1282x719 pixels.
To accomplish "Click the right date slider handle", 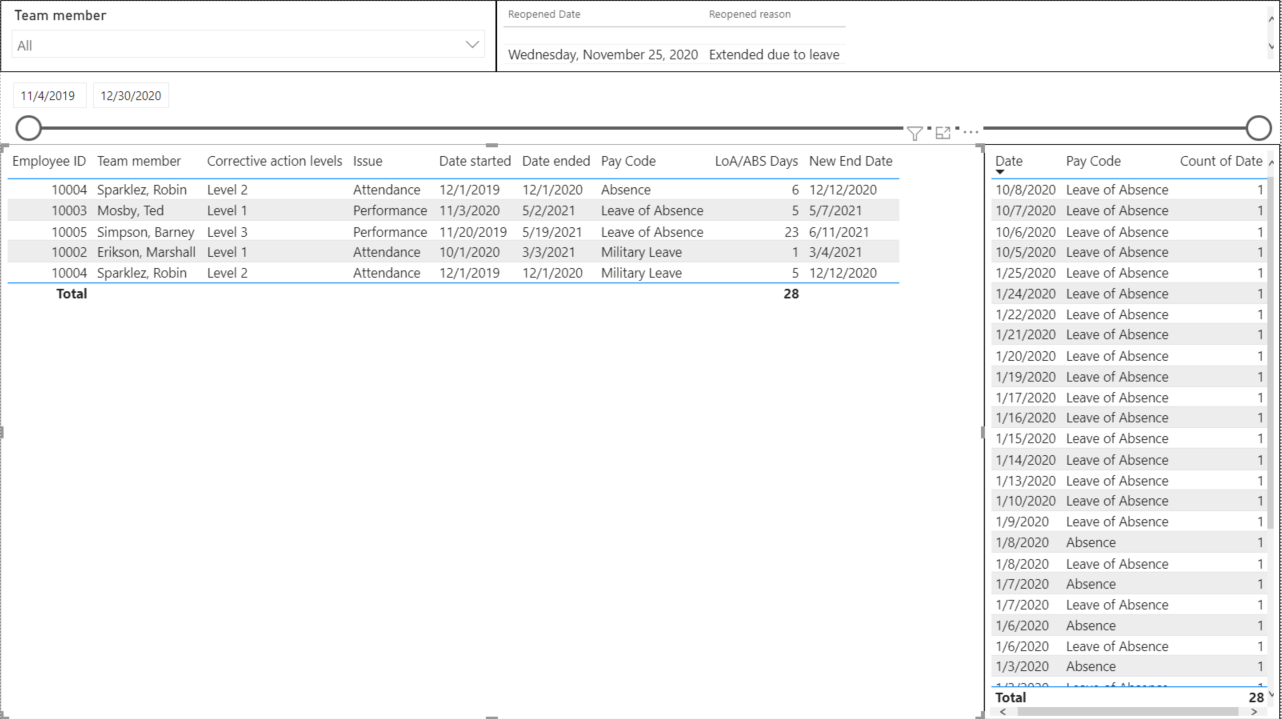I will (x=1258, y=128).
